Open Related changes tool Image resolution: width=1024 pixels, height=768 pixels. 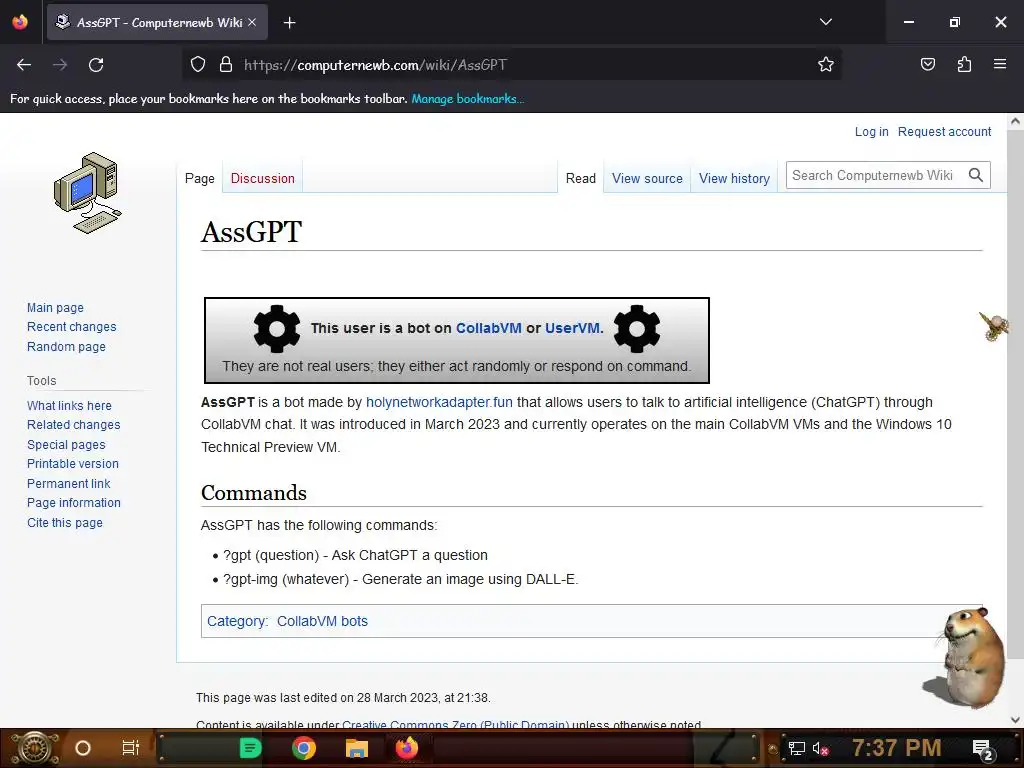pos(74,424)
